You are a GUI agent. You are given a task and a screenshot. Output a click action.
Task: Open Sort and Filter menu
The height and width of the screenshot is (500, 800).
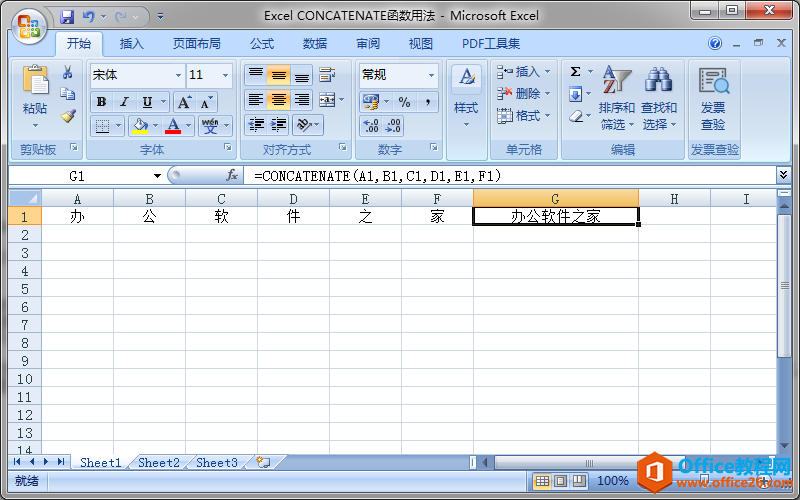[x=616, y=98]
